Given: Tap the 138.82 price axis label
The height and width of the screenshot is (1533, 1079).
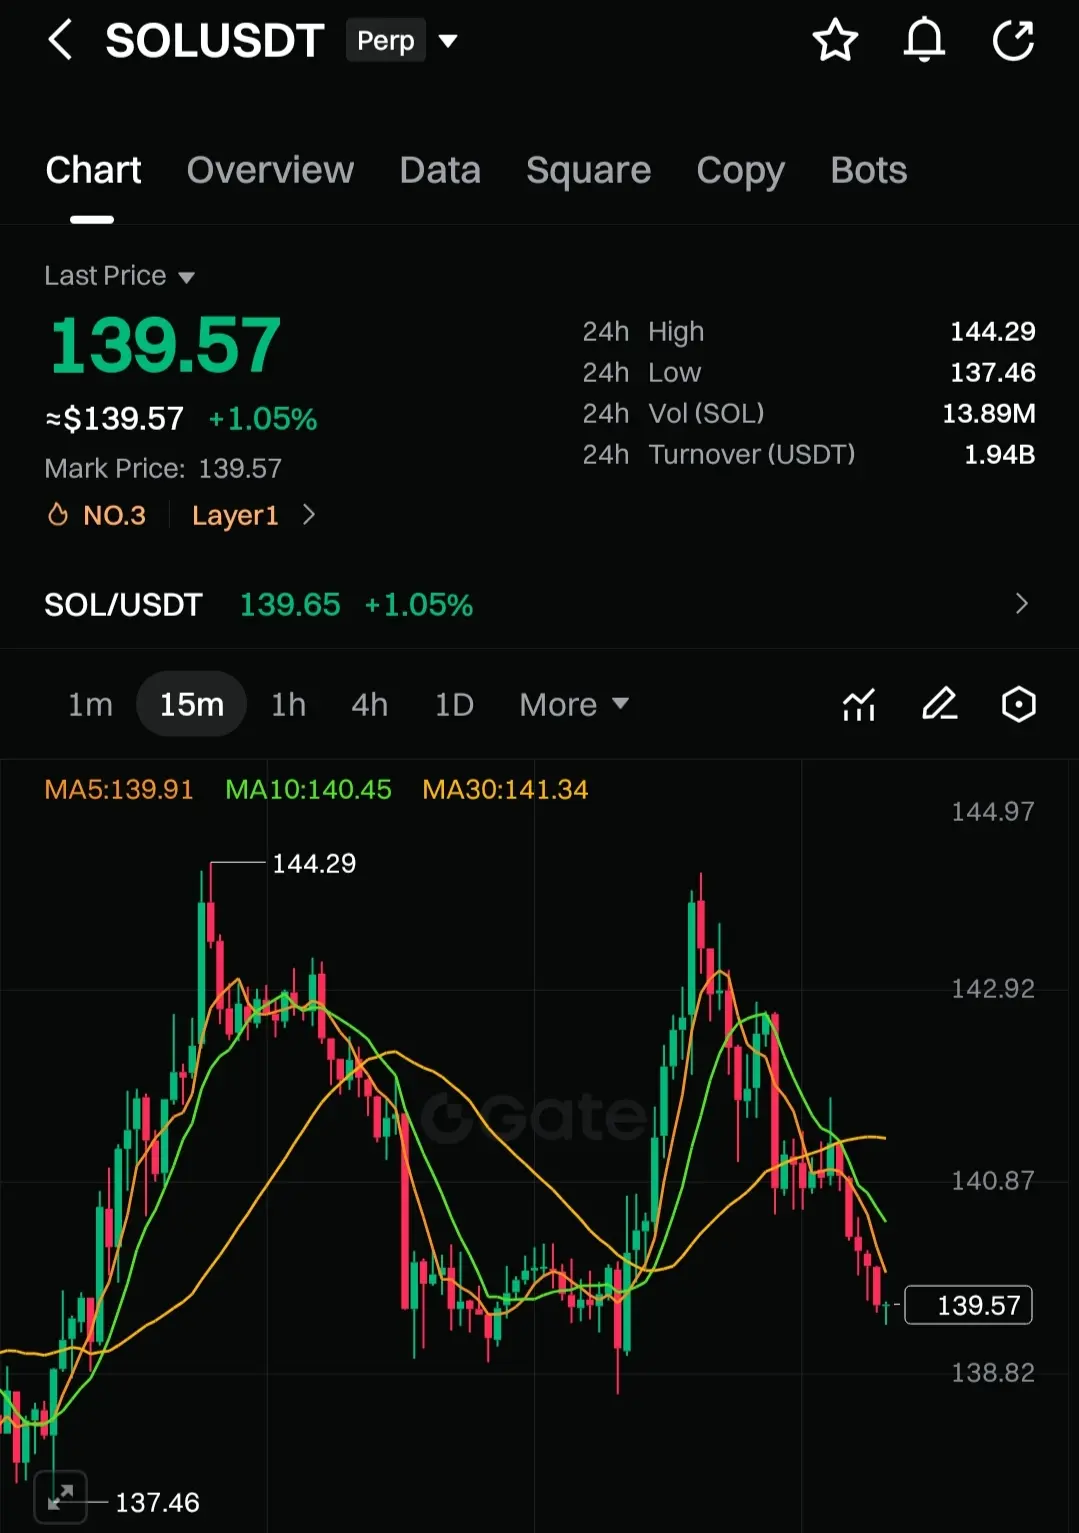Looking at the screenshot, I should (992, 1372).
